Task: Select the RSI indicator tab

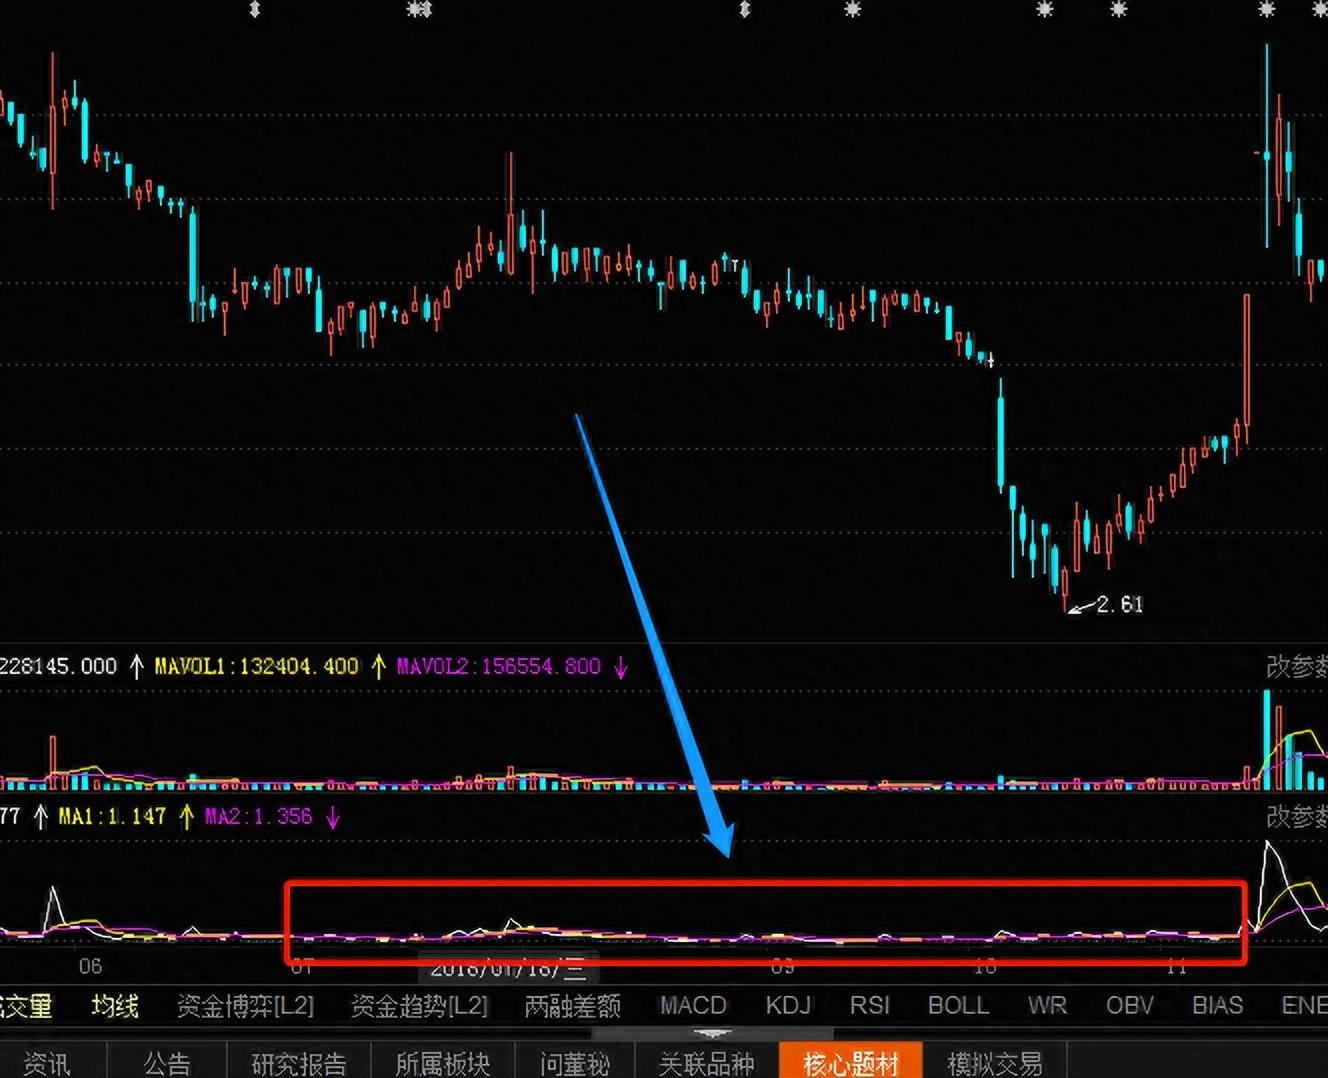Action: (869, 1005)
